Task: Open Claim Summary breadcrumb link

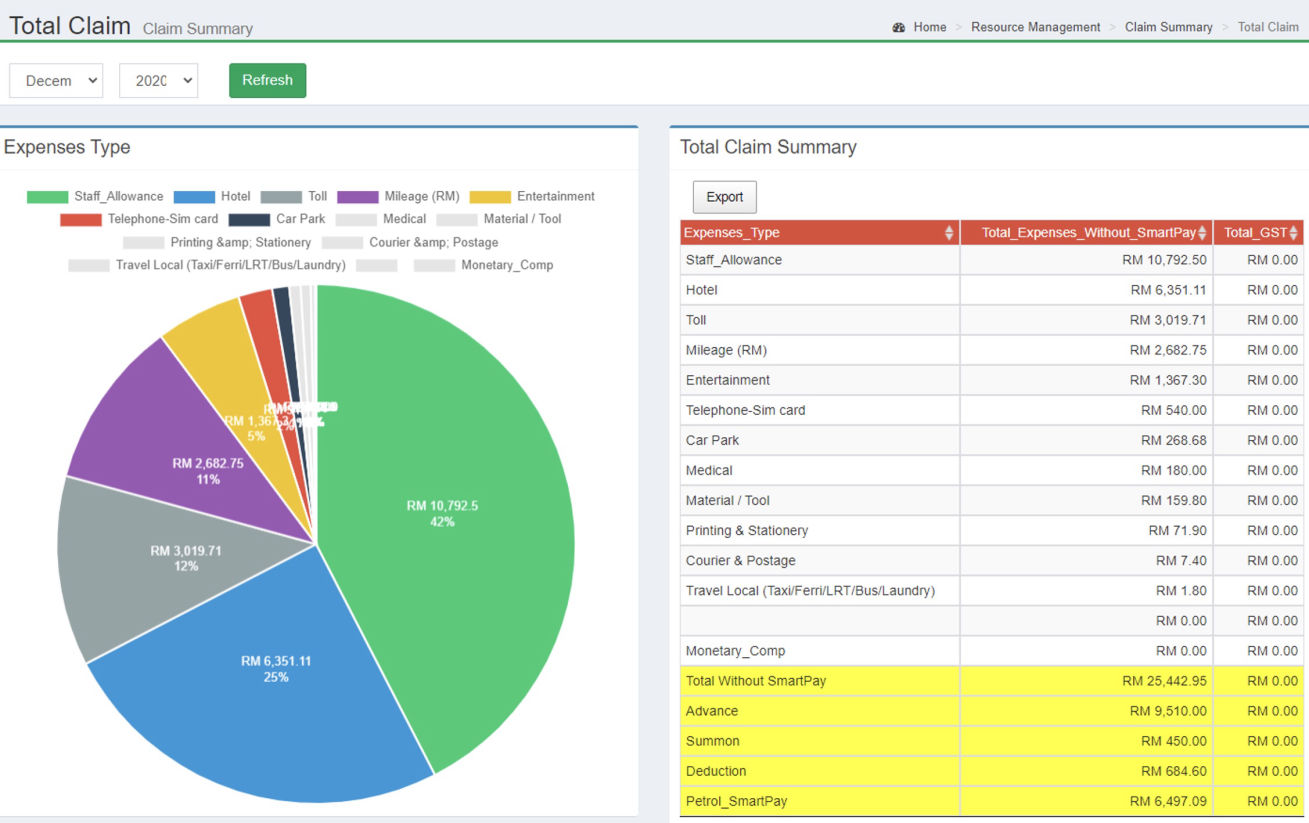Action: point(1168,28)
